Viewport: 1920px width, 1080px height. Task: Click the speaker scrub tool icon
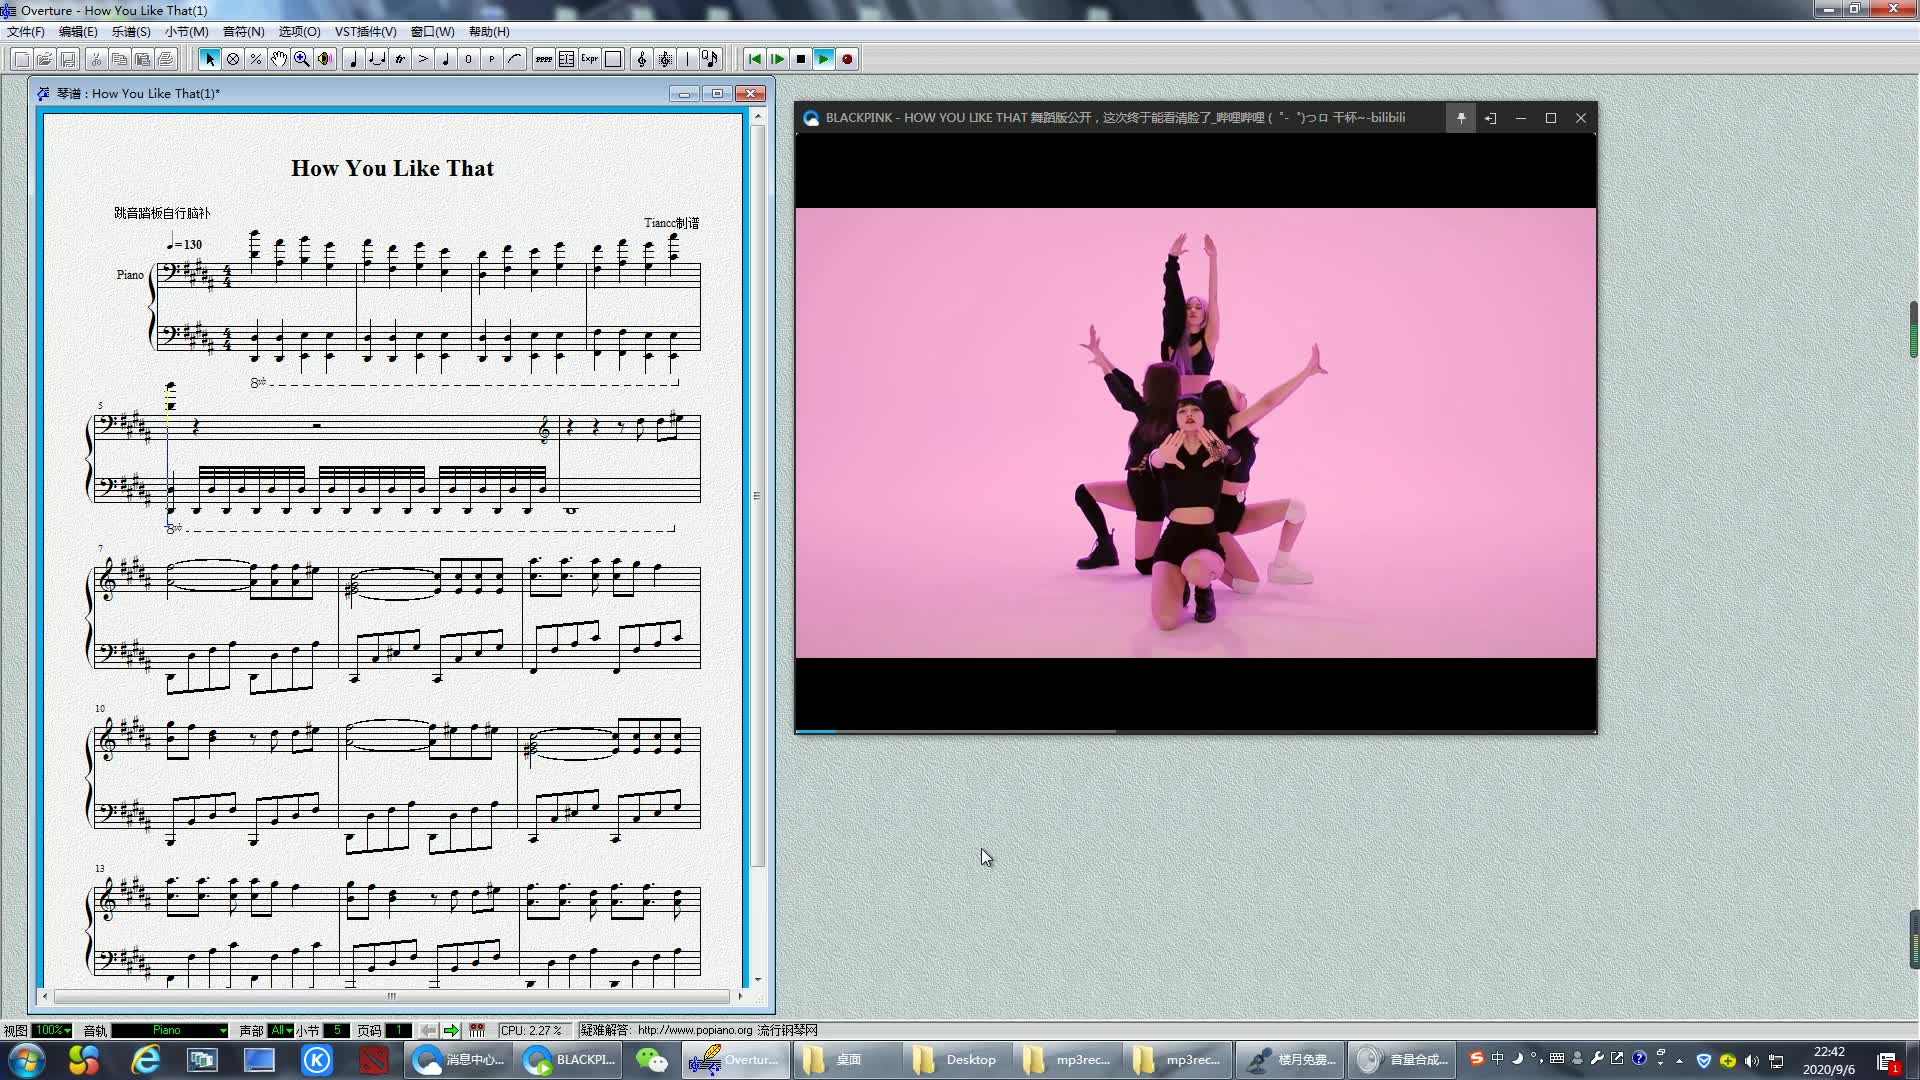click(x=324, y=59)
